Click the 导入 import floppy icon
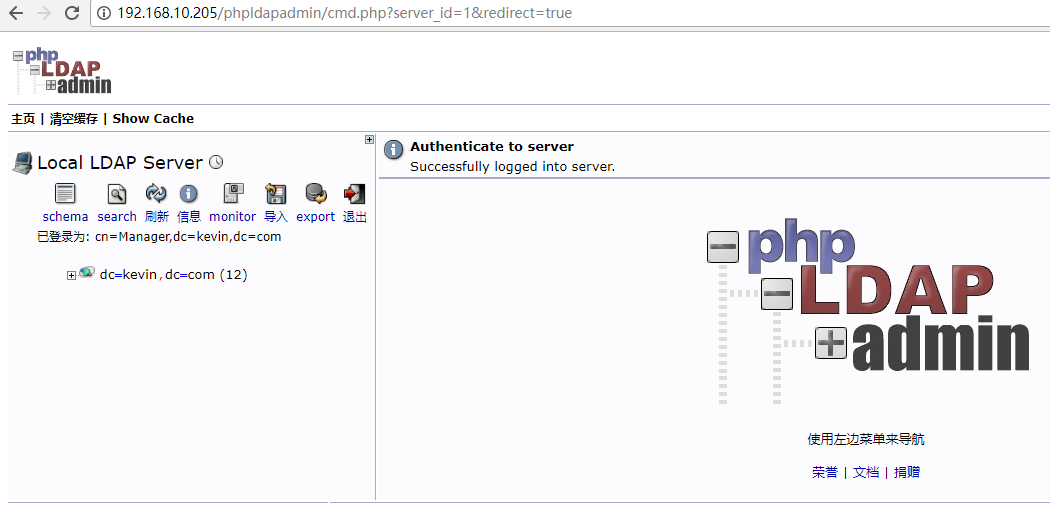 [x=275, y=194]
